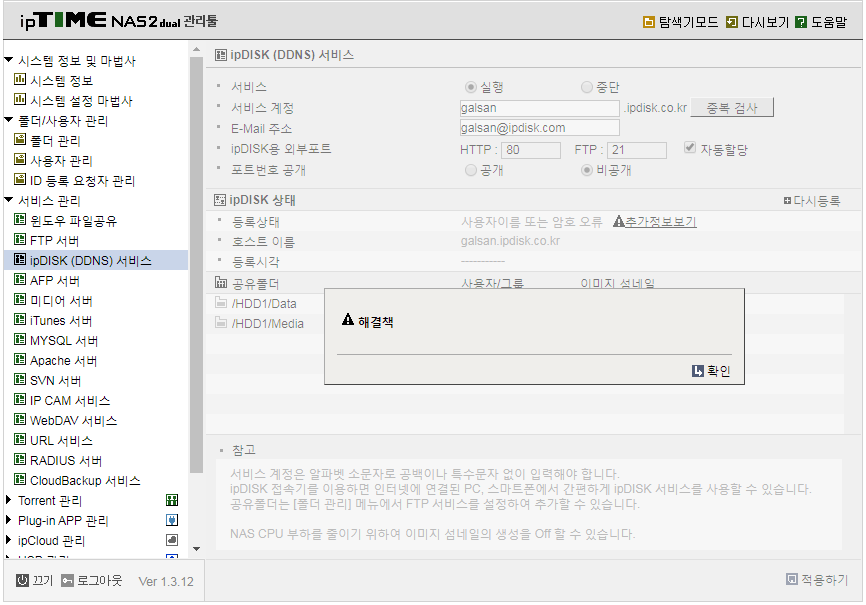Select the 비공개 port radio button

pos(587,170)
